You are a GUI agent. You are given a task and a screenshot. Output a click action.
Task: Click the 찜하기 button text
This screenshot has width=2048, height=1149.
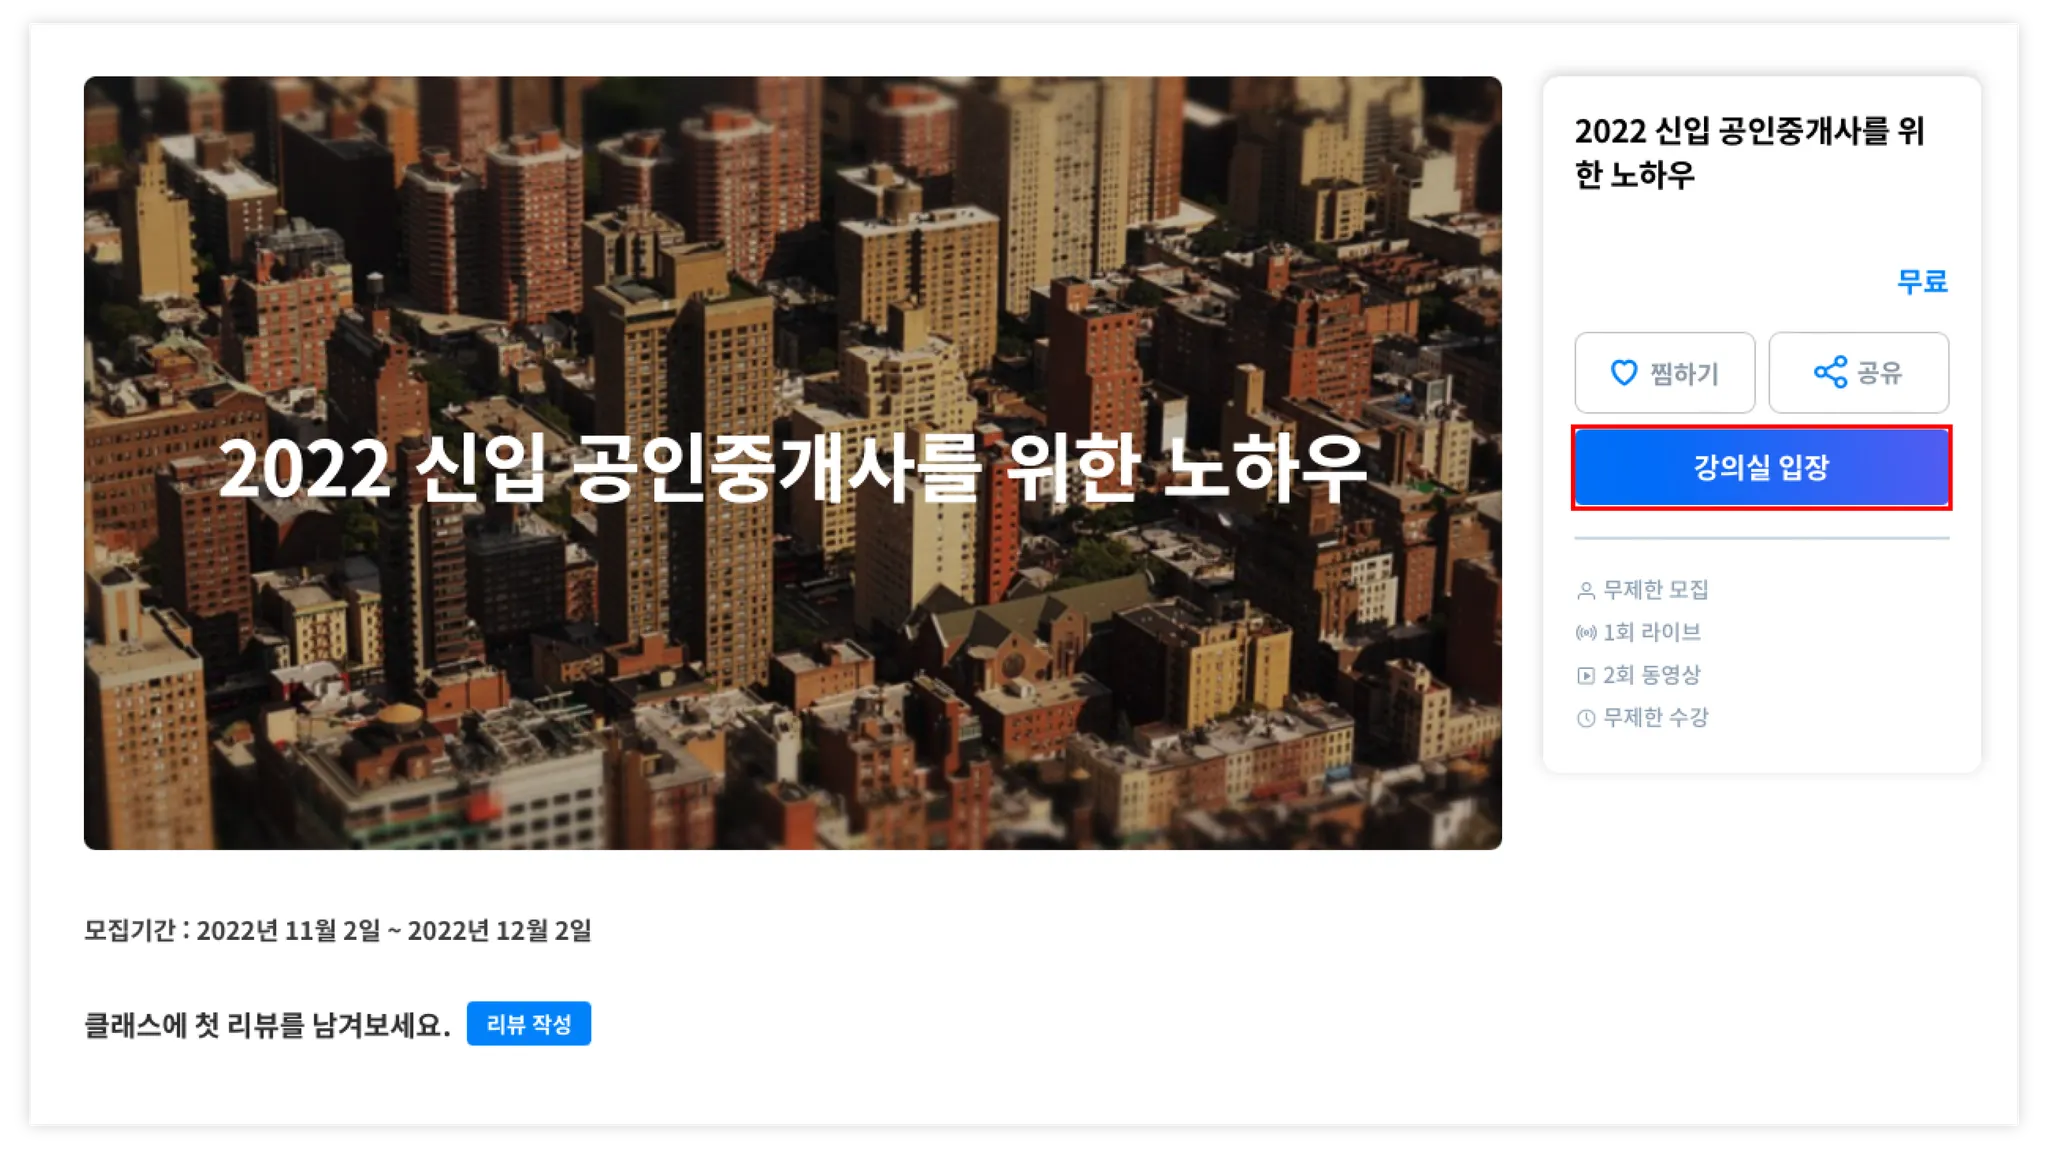1684,374
